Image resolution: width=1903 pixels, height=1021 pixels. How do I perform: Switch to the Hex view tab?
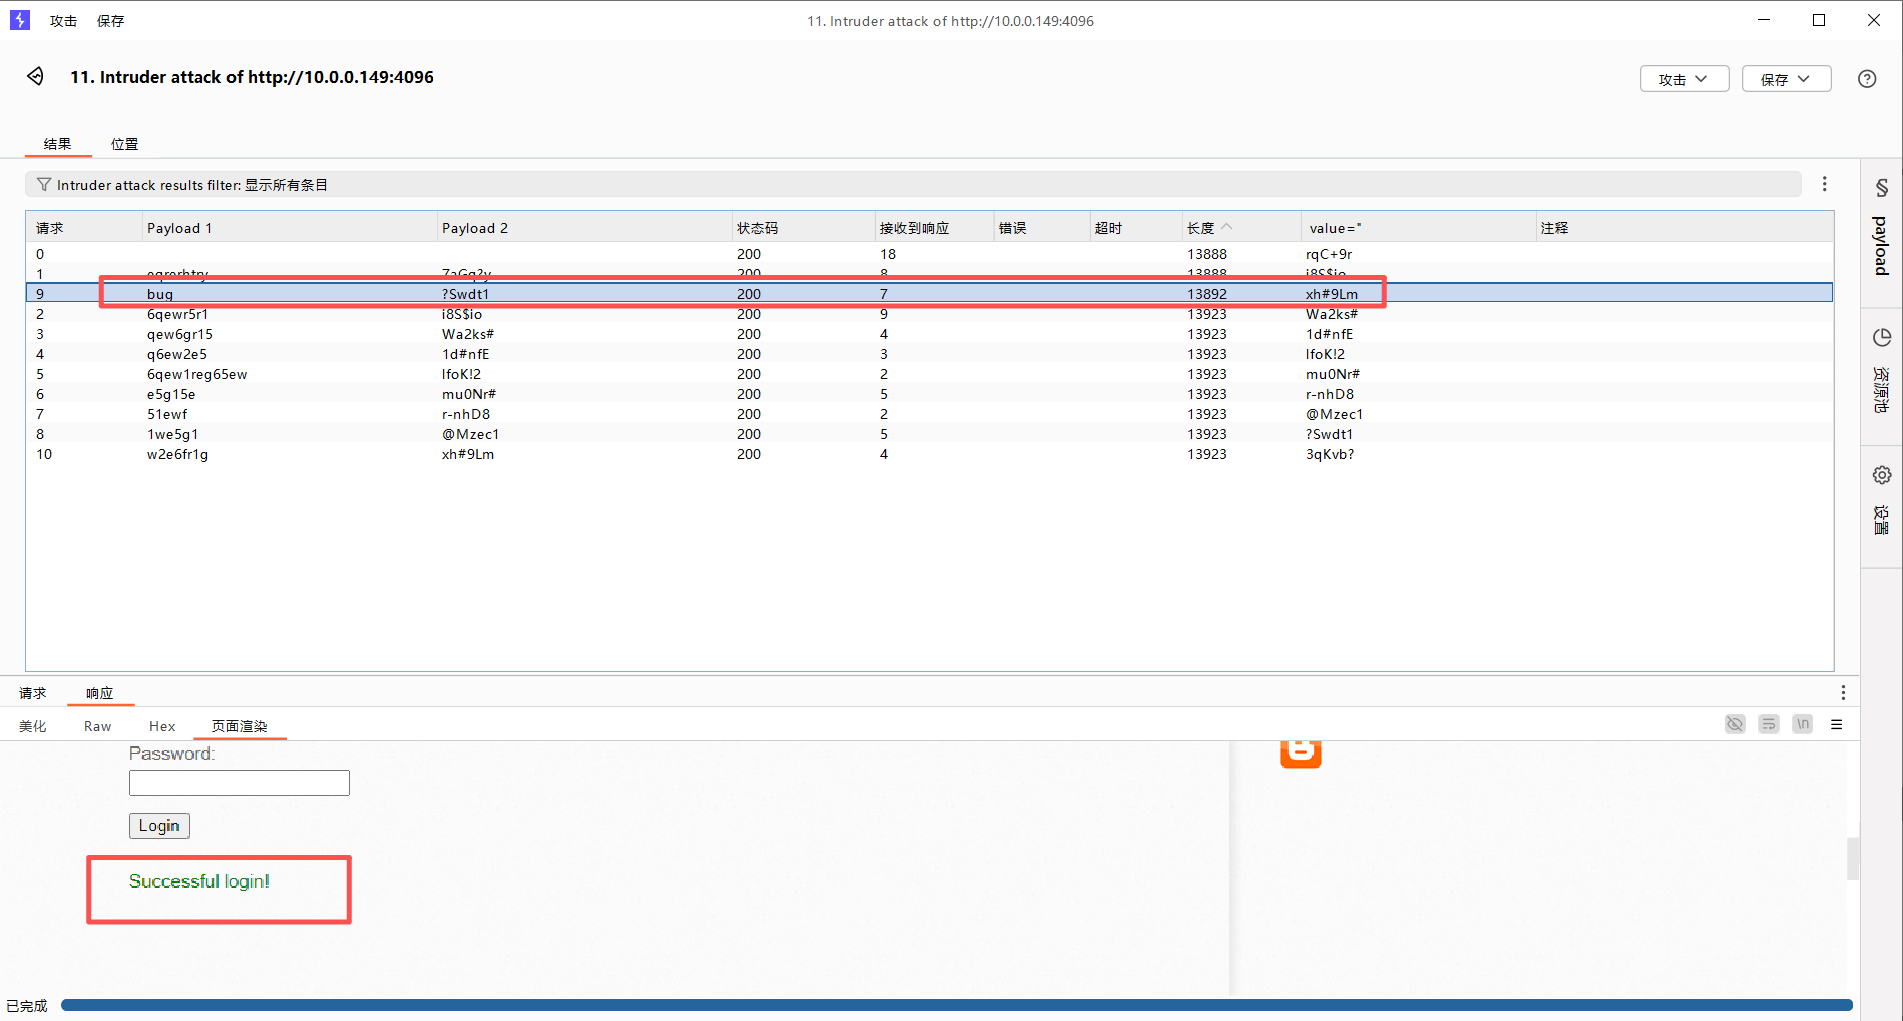pyautogui.click(x=162, y=726)
